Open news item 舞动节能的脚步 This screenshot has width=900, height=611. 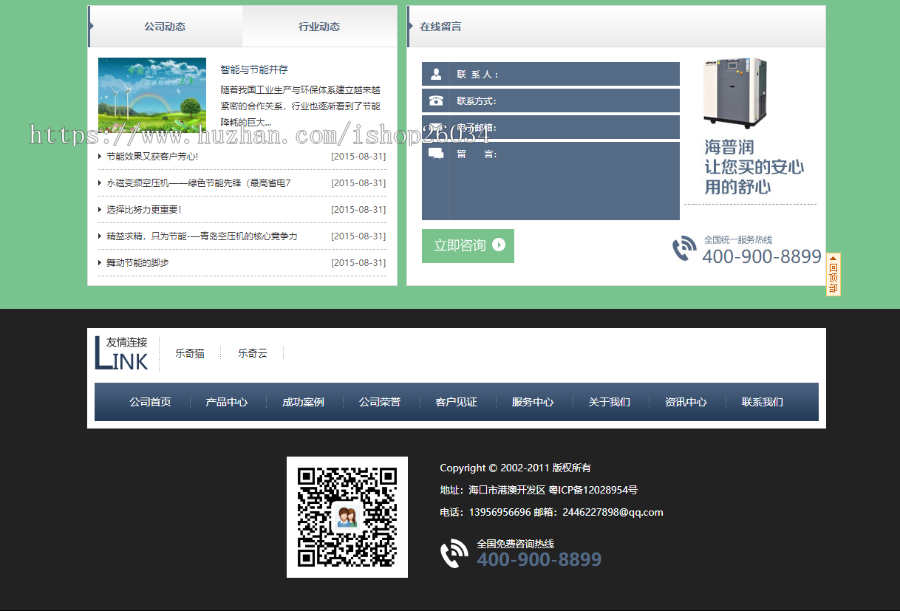pyautogui.click(x=138, y=262)
